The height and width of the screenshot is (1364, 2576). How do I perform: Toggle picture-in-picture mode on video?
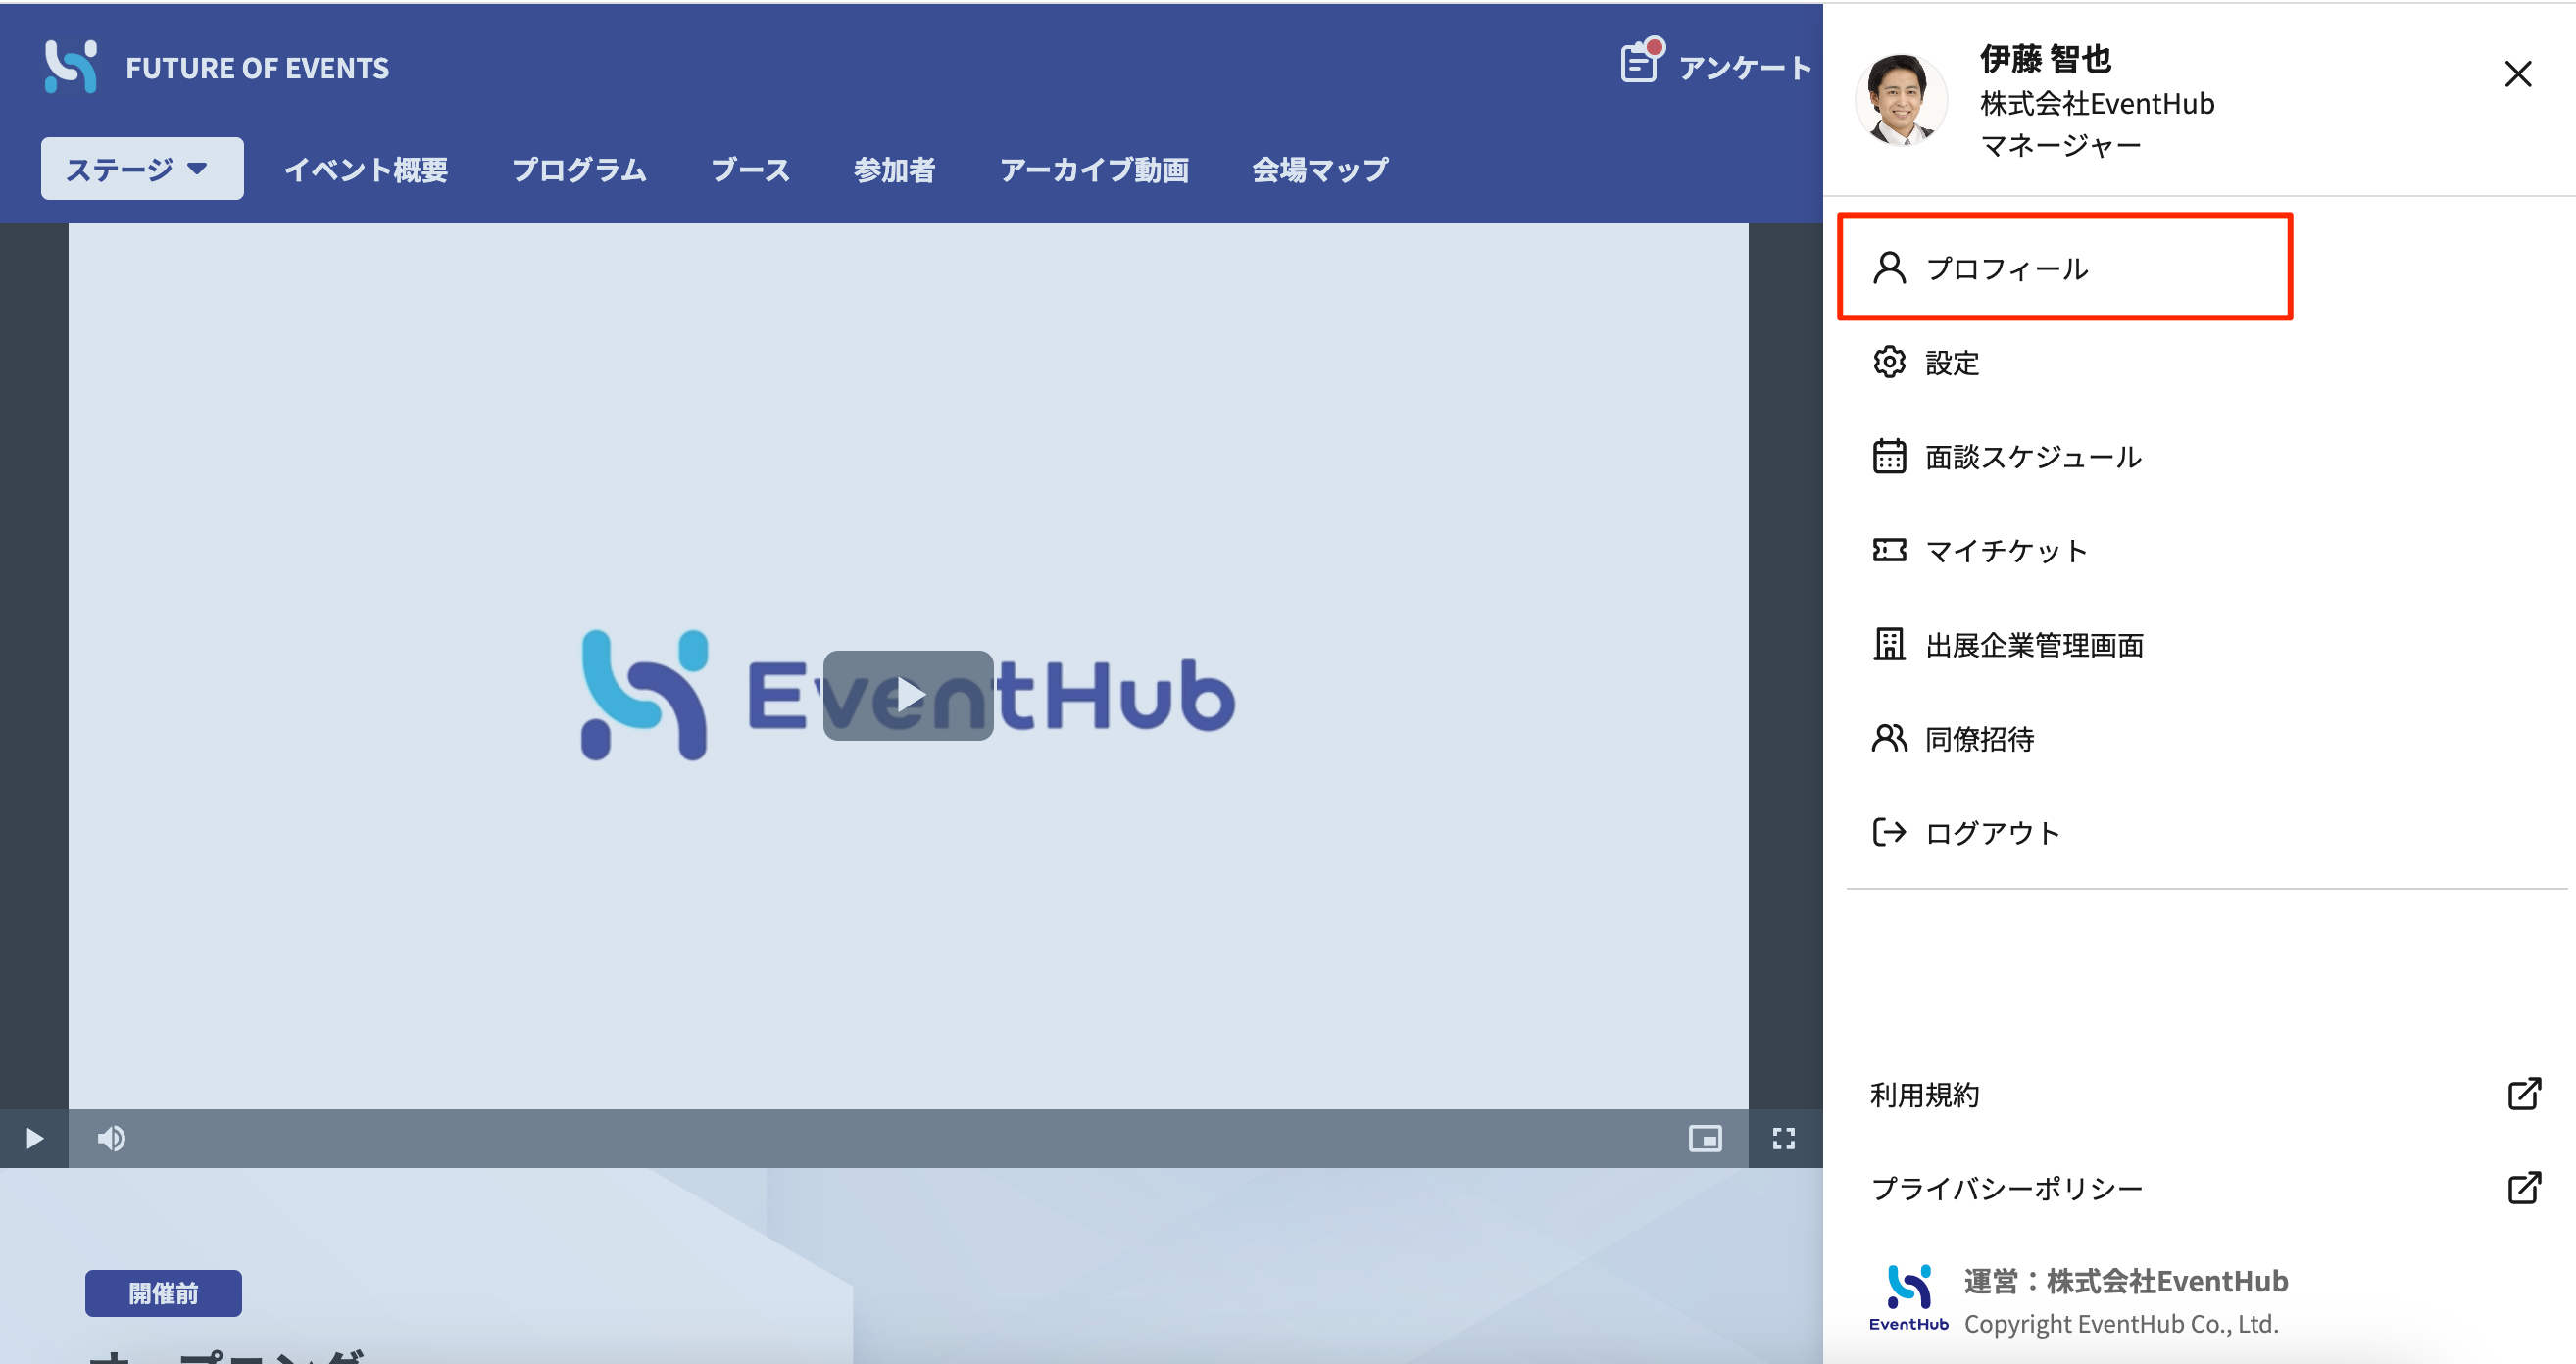click(1704, 1138)
